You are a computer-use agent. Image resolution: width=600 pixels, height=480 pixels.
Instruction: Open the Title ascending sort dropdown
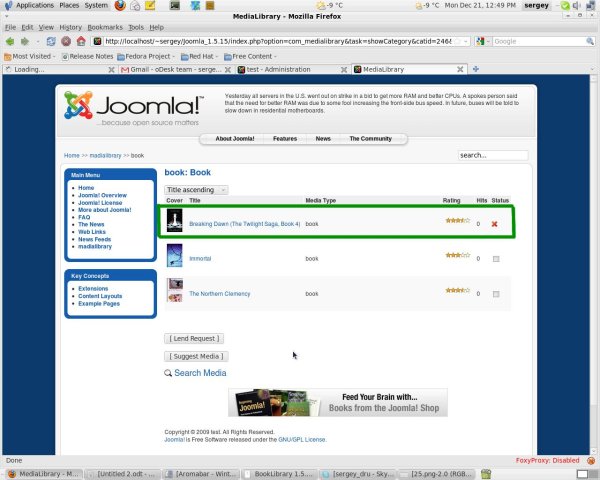pyautogui.click(x=196, y=190)
